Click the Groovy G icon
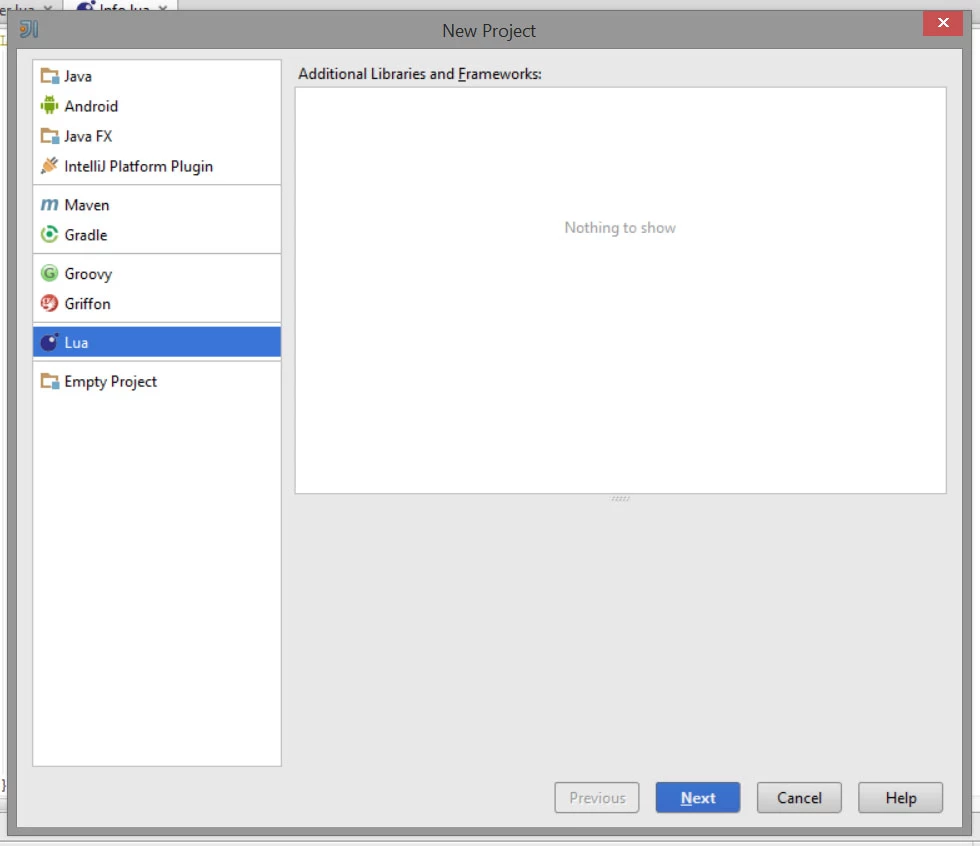 49,274
